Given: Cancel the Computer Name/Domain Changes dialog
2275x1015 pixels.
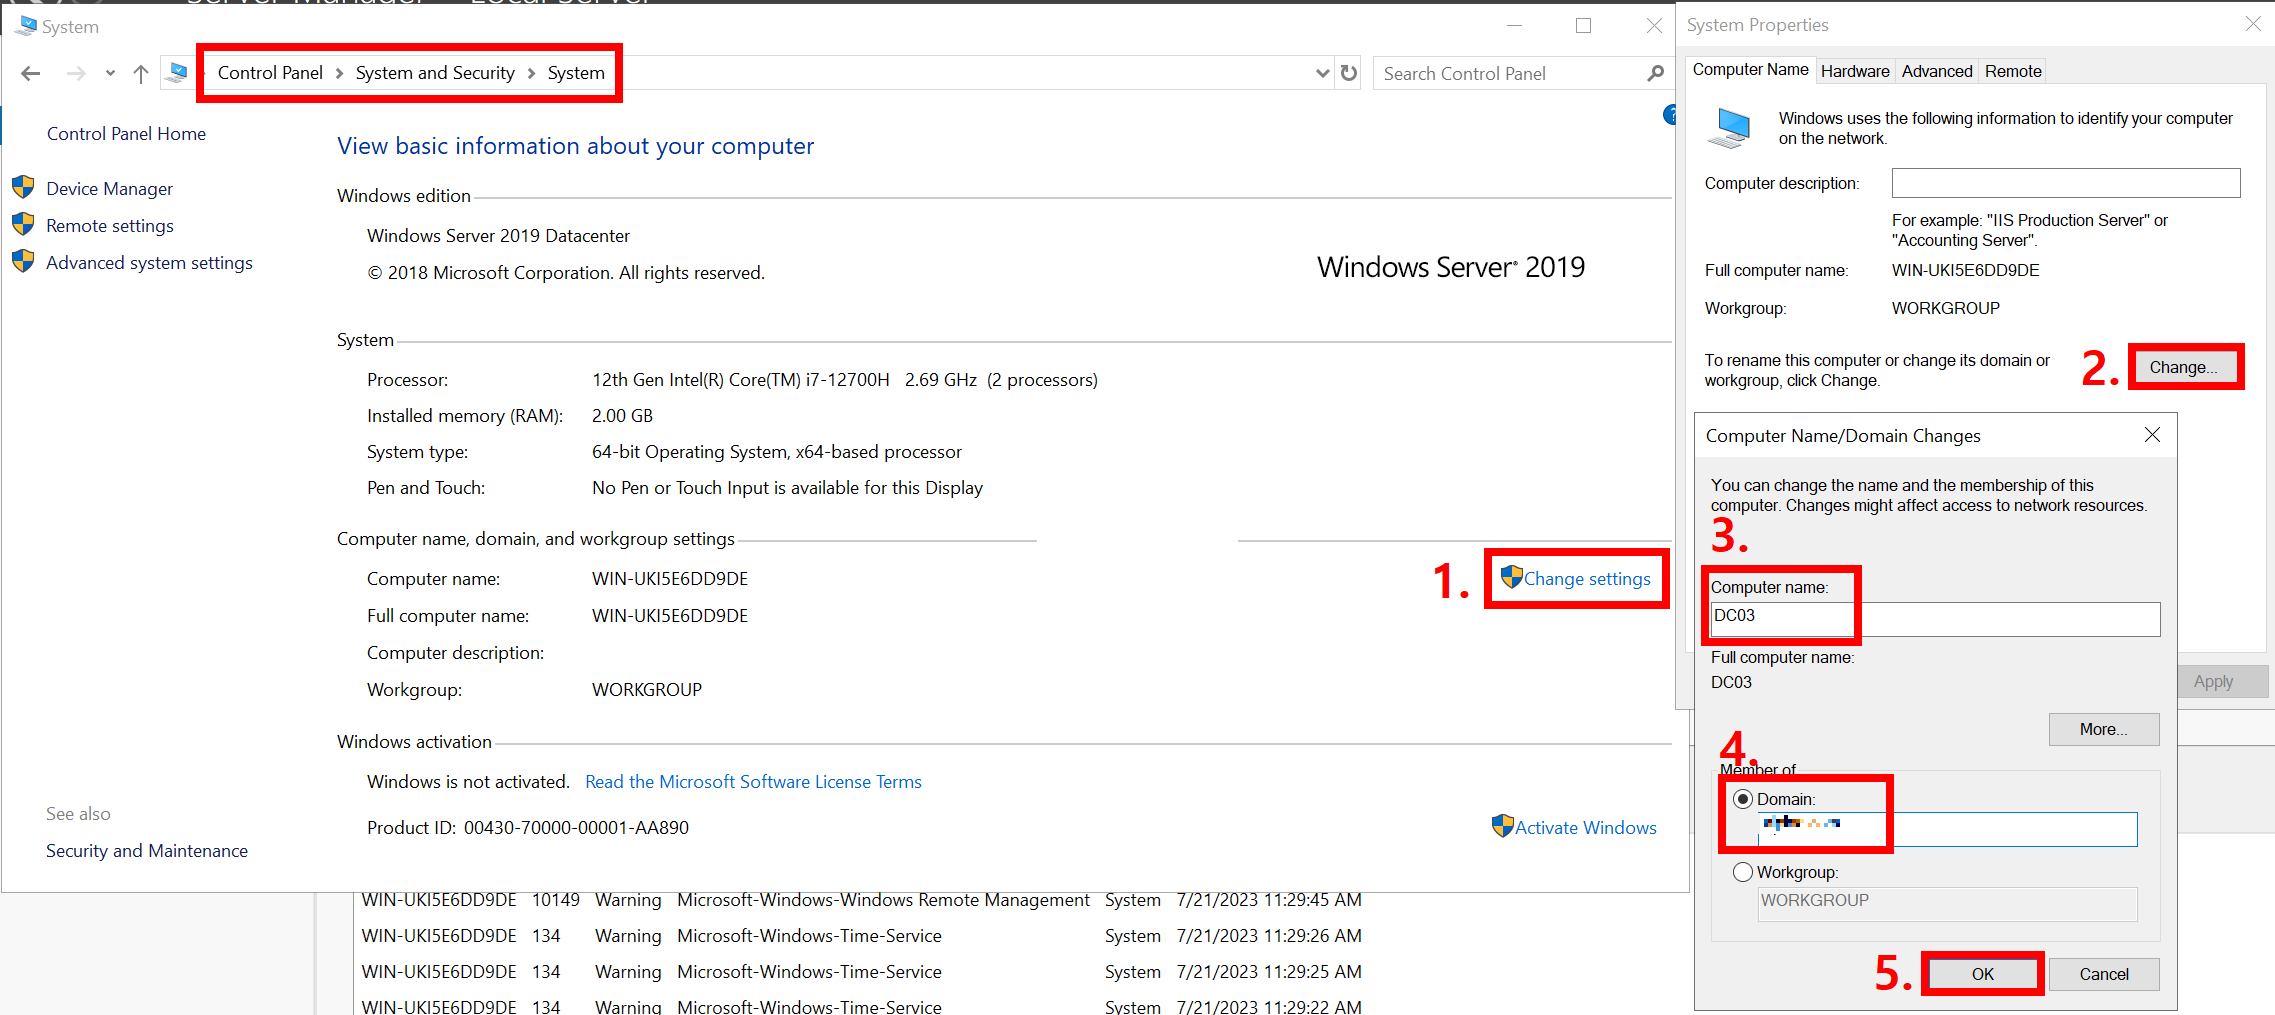Looking at the screenshot, I should coord(2104,974).
